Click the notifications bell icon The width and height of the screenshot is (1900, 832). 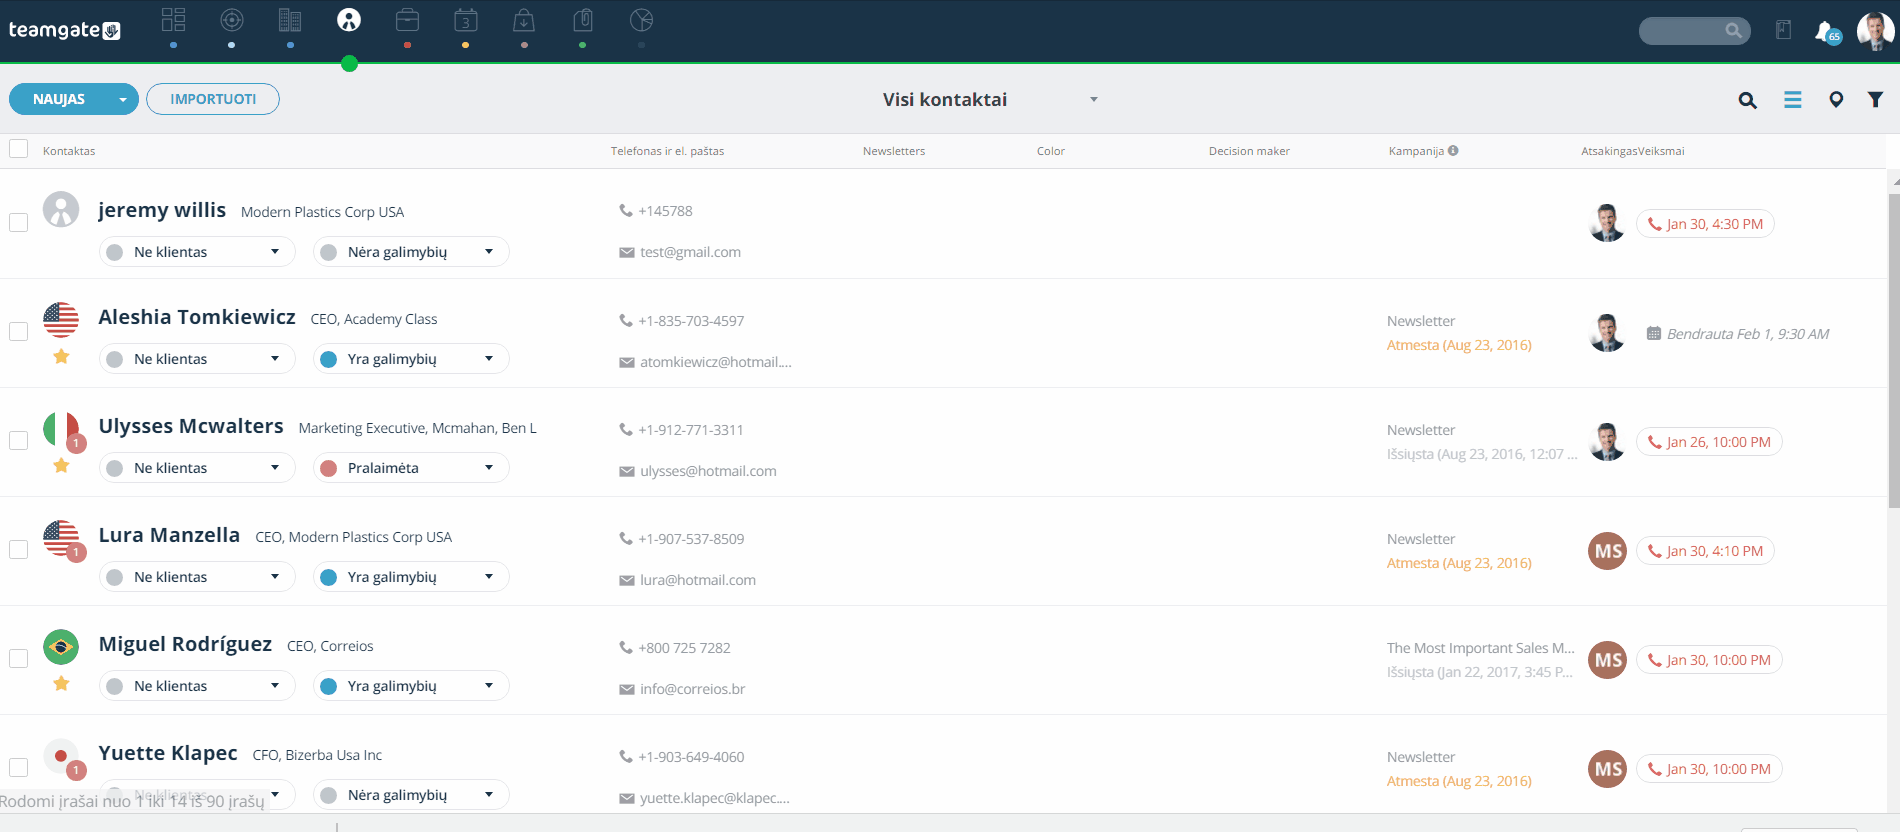click(1825, 31)
